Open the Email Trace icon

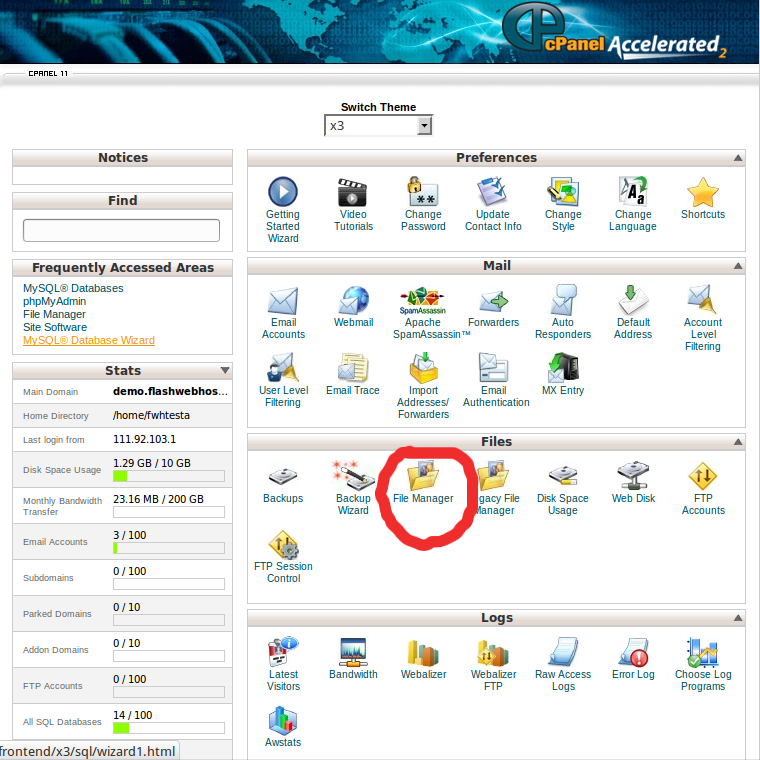[x=352, y=368]
